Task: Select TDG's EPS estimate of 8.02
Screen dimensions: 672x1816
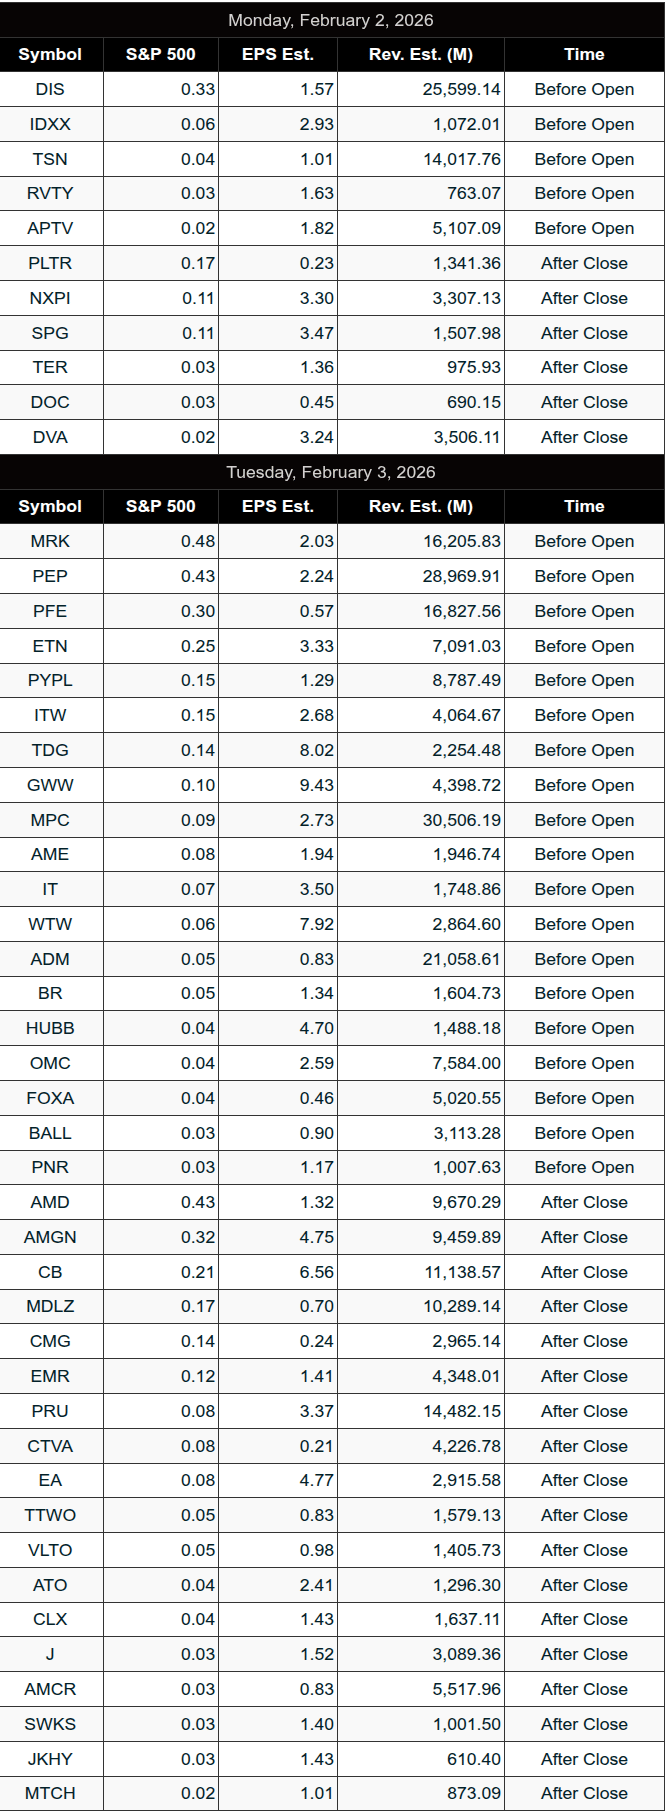Action: (x=317, y=750)
